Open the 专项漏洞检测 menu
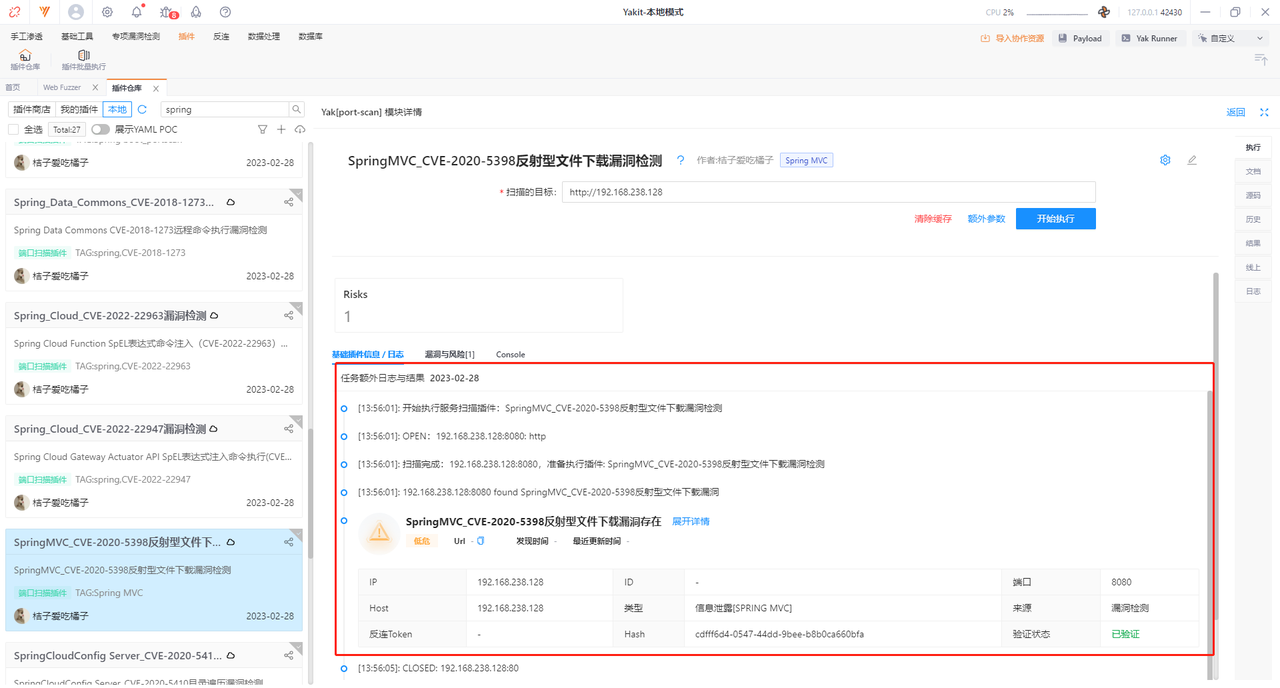This screenshot has height=688, width=1280. 136,36
